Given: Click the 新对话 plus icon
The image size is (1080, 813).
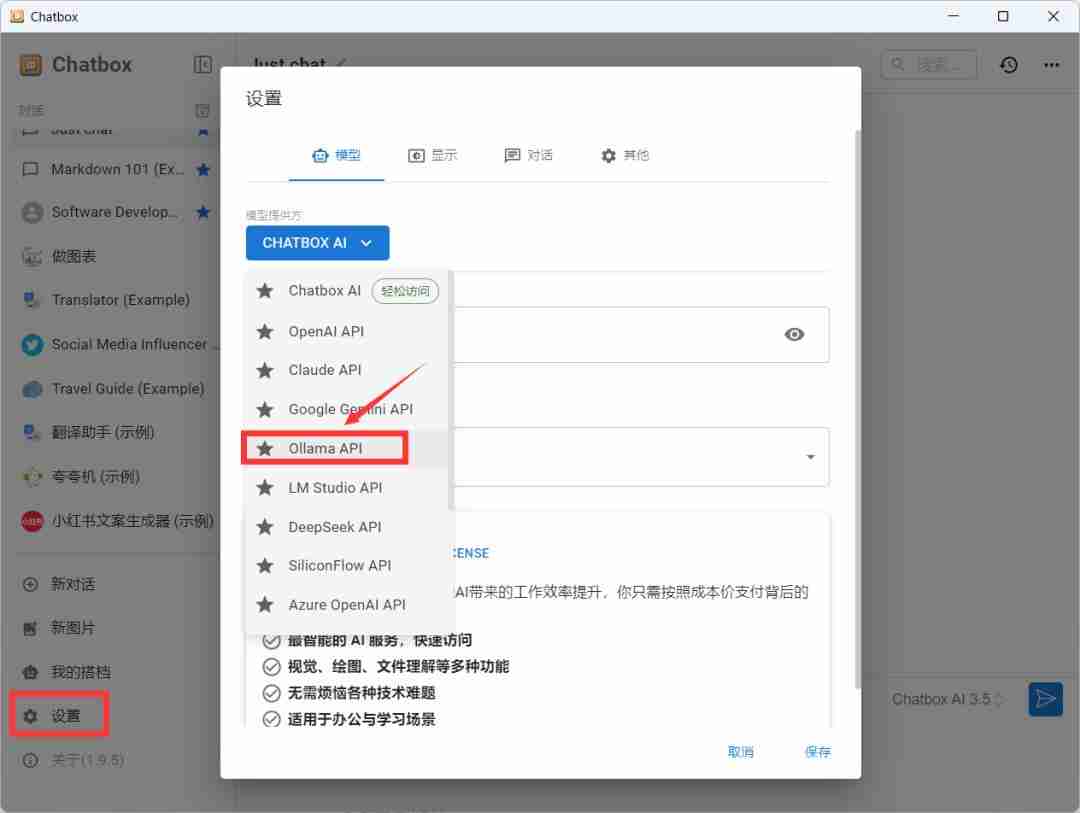Looking at the screenshot, I should coord(31,584).
